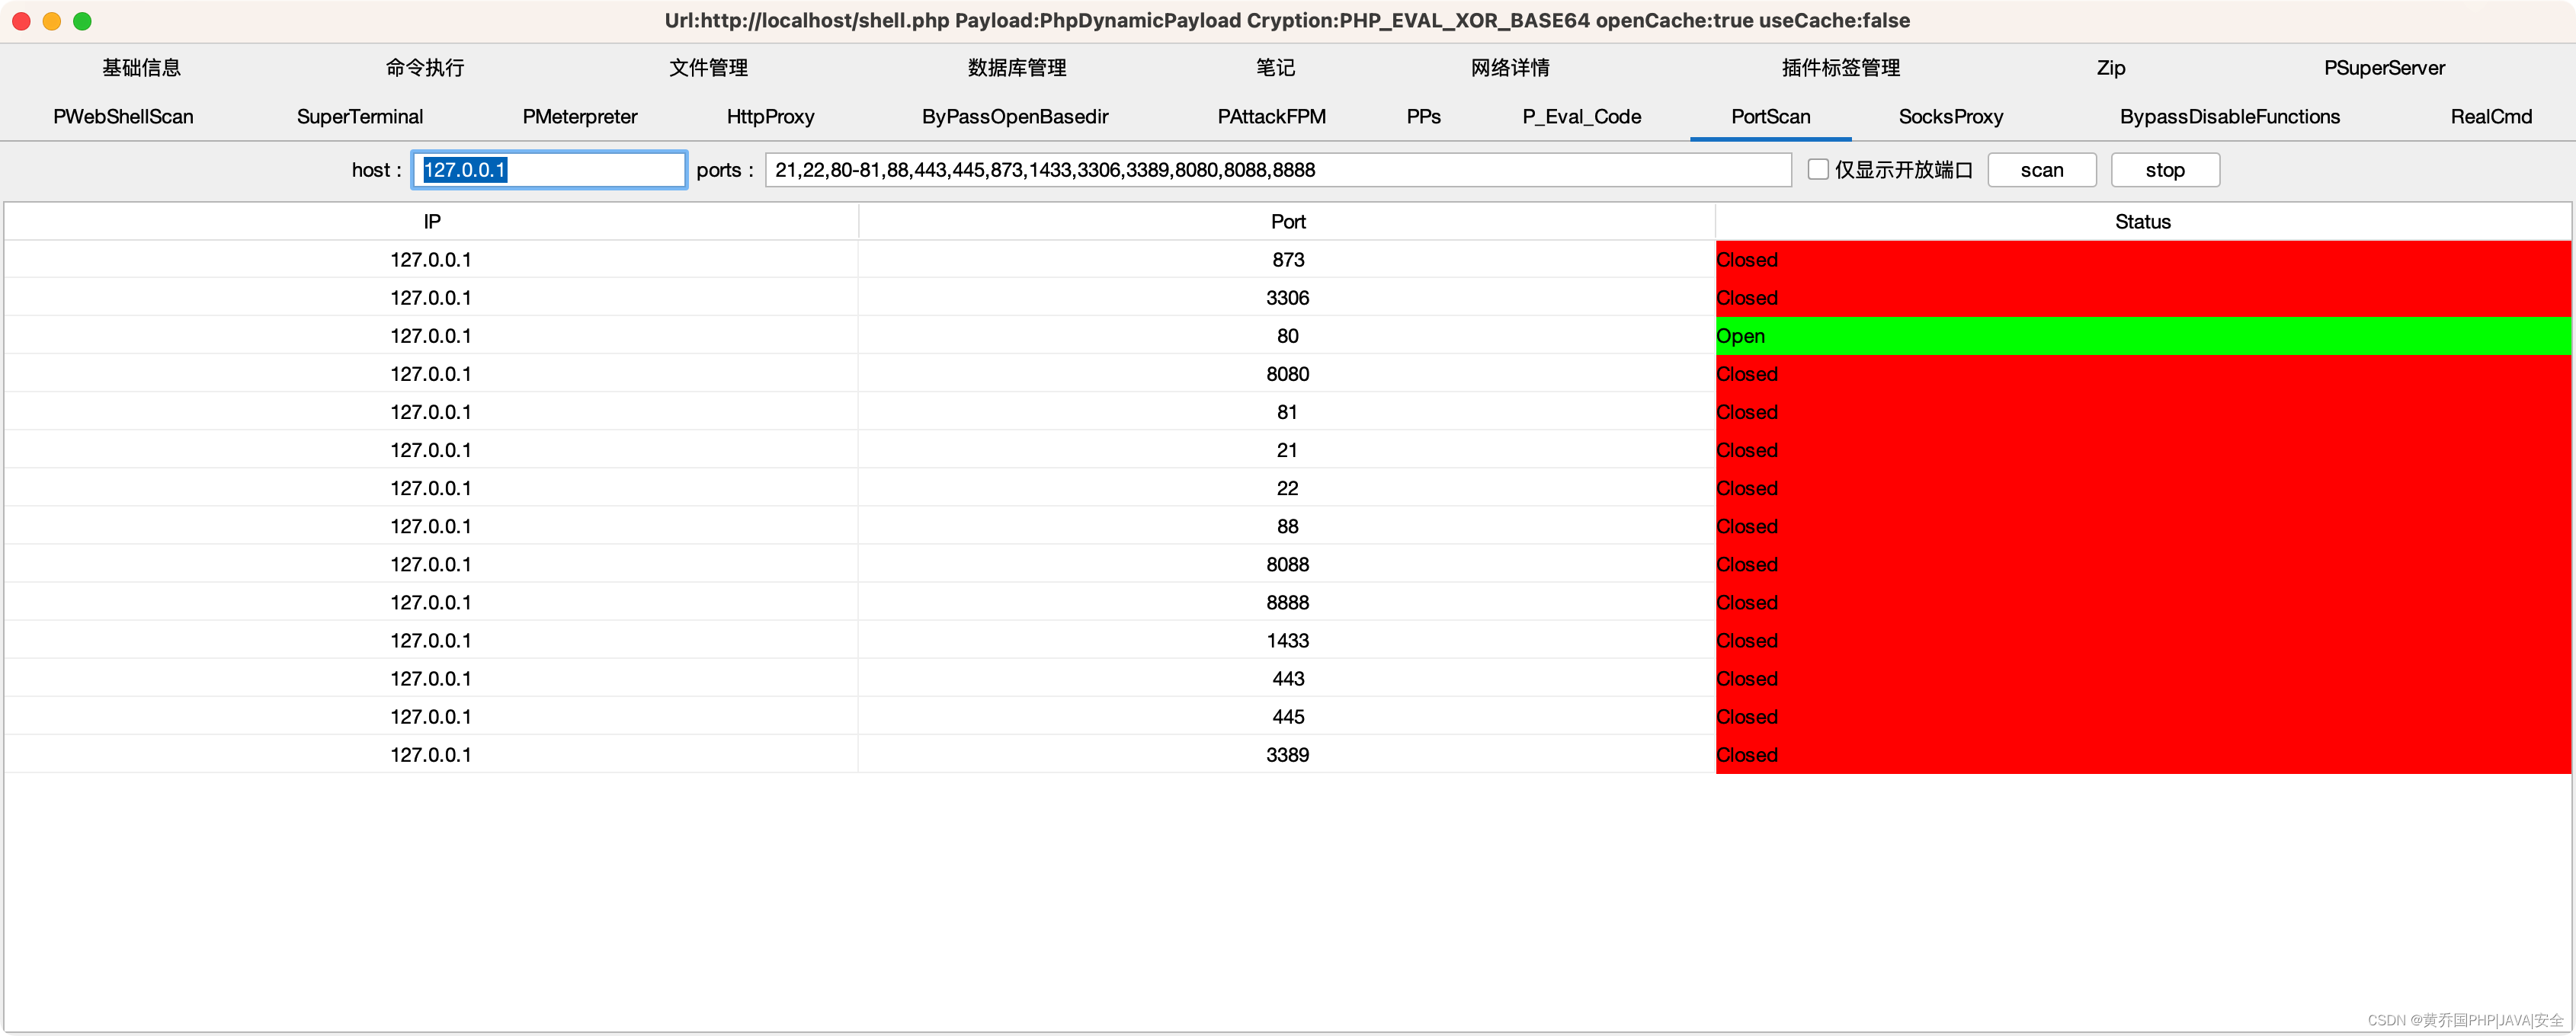The width and height of the screenshot is (2576, 1036).
Task: Select the port 8888 cell
Action: (x=1287, y=602)
